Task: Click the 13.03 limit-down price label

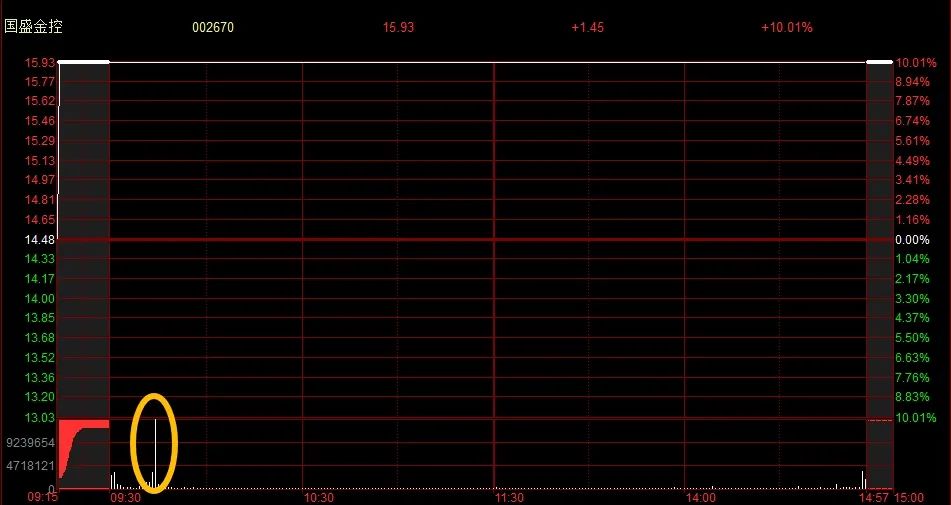Action: [x=40, y=417]
